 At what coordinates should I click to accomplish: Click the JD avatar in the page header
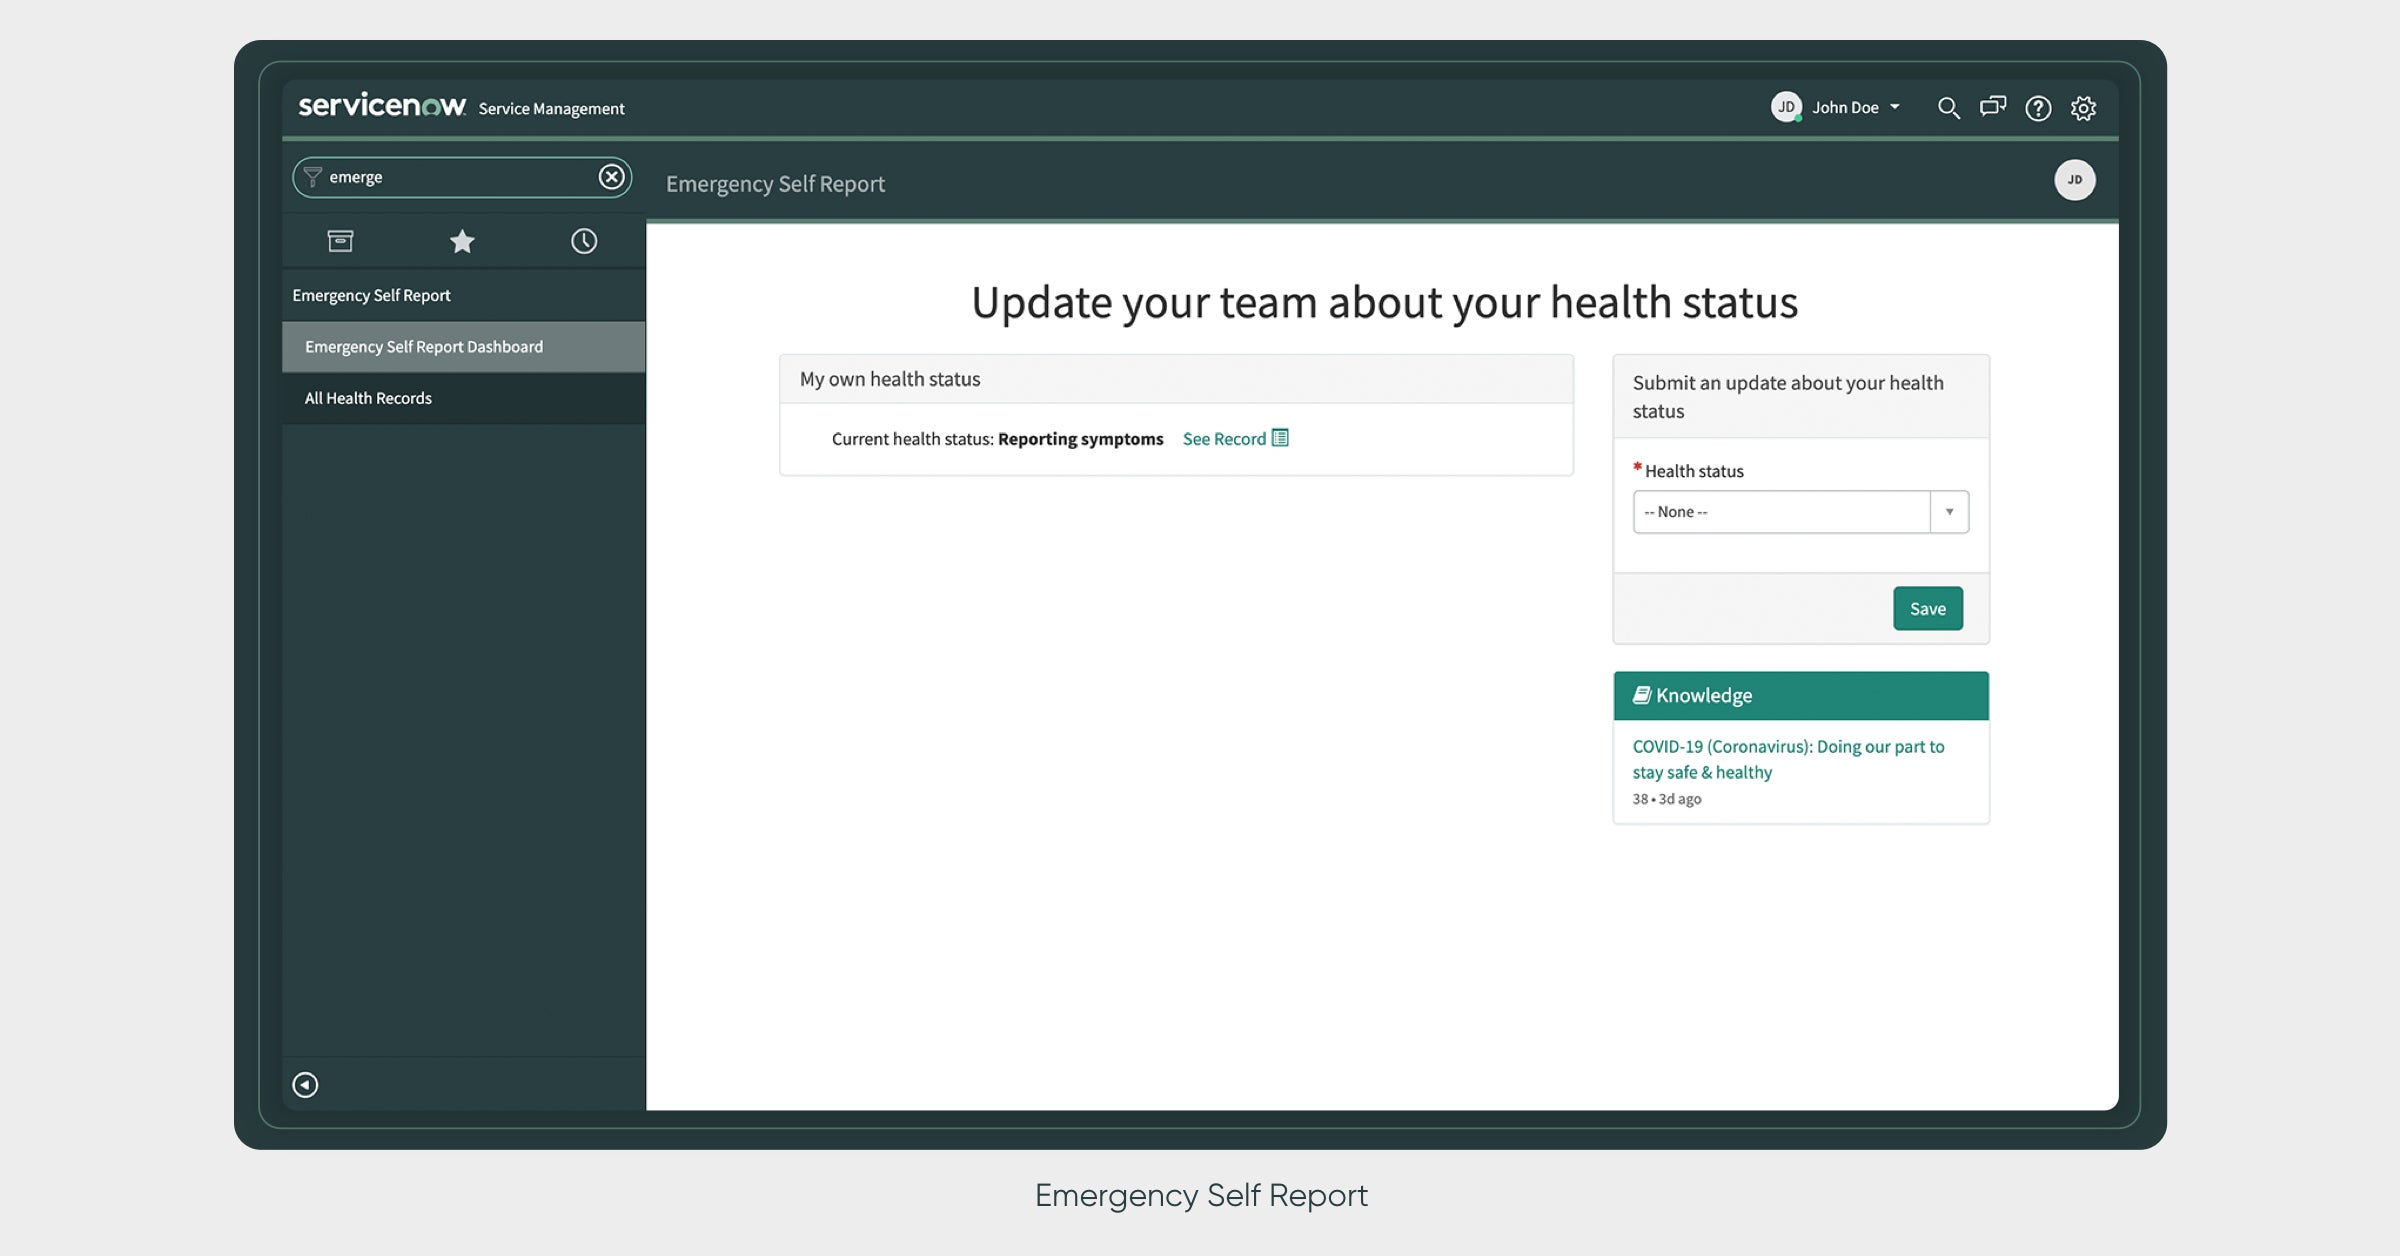coord(2074,180)
